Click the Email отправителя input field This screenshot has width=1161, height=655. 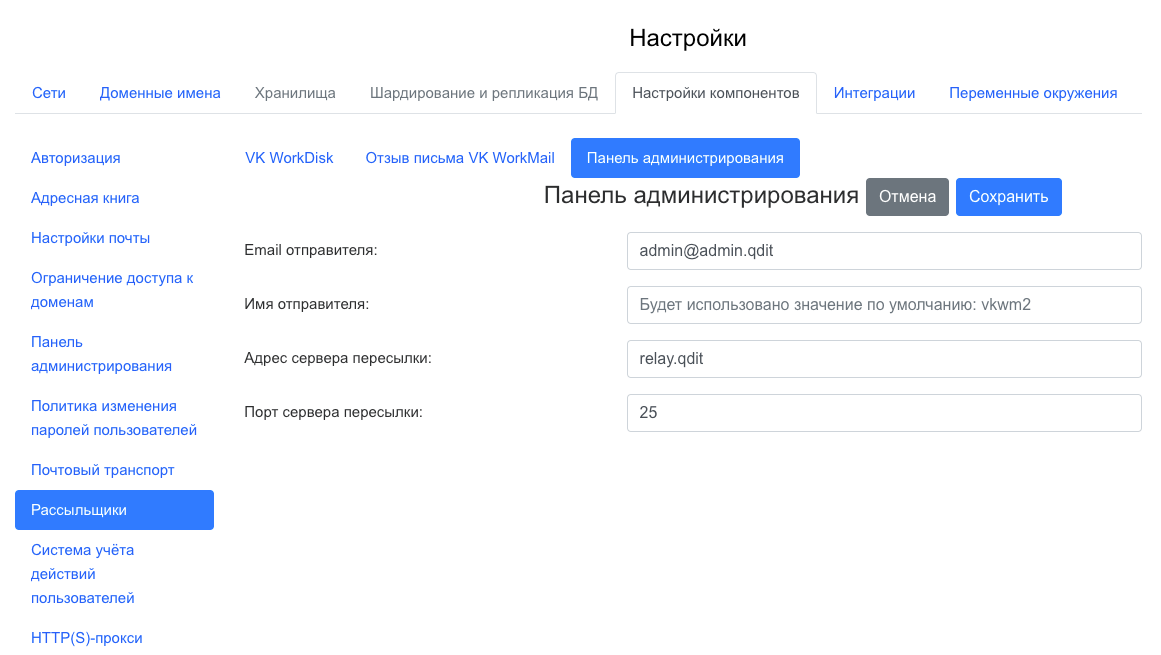pos(884,251)
